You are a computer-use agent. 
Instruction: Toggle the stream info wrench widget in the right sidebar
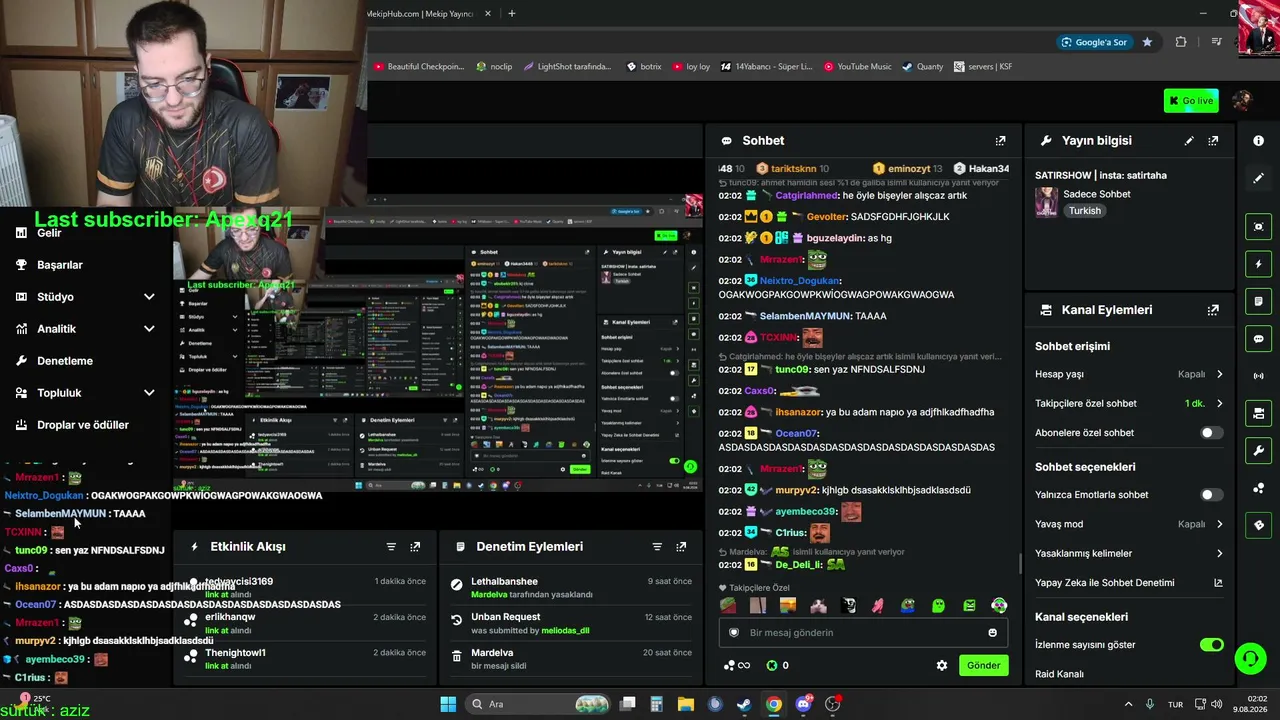(x=1258, y=450)
